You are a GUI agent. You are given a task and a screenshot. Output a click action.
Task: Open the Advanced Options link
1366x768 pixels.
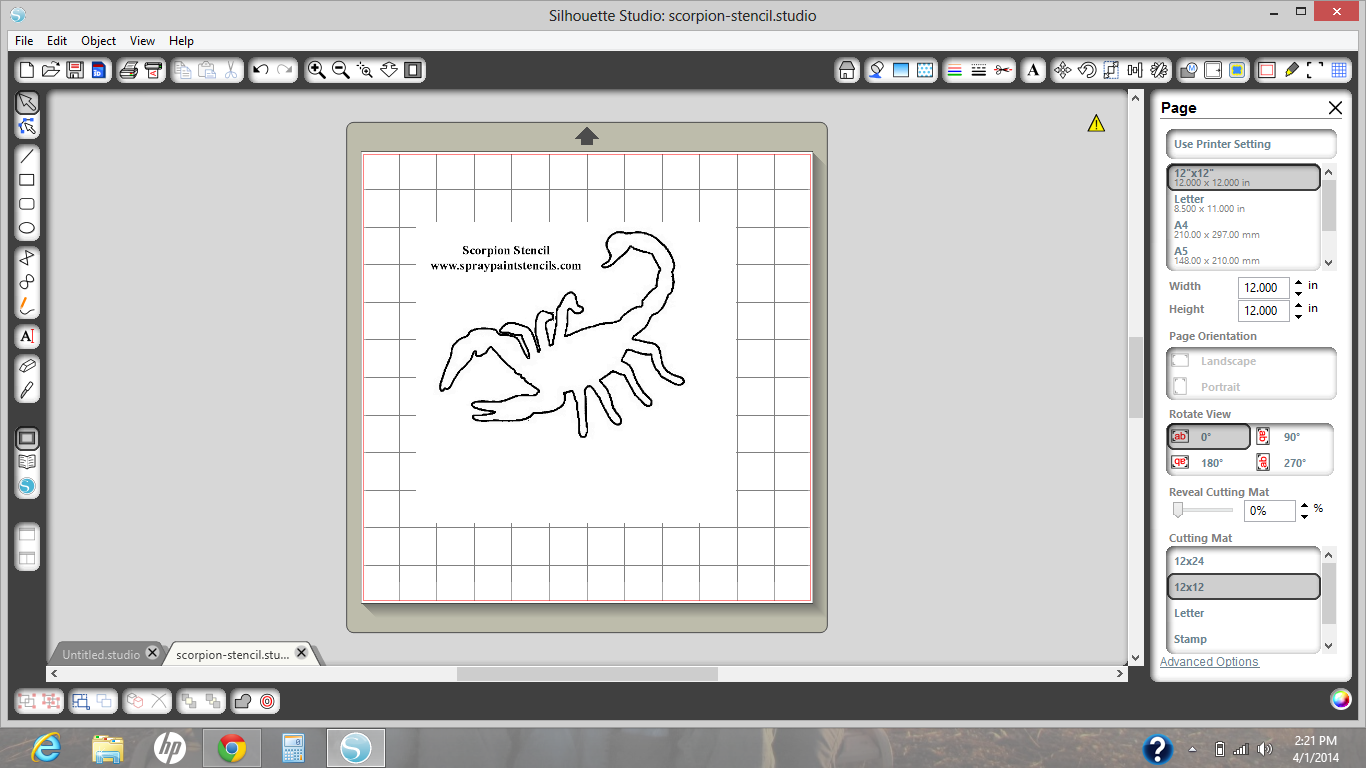1209,662
